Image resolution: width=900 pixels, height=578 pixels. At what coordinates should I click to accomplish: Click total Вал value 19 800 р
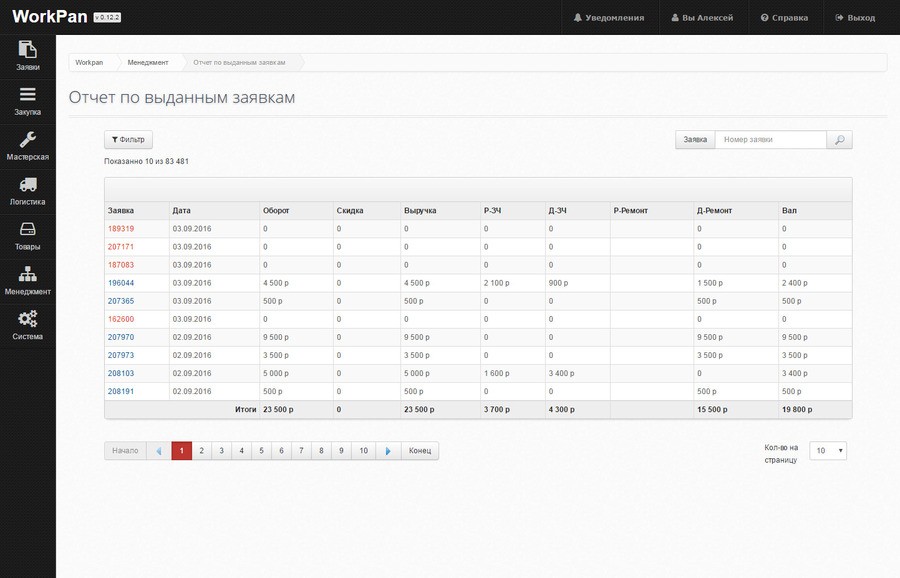[797, 410]
